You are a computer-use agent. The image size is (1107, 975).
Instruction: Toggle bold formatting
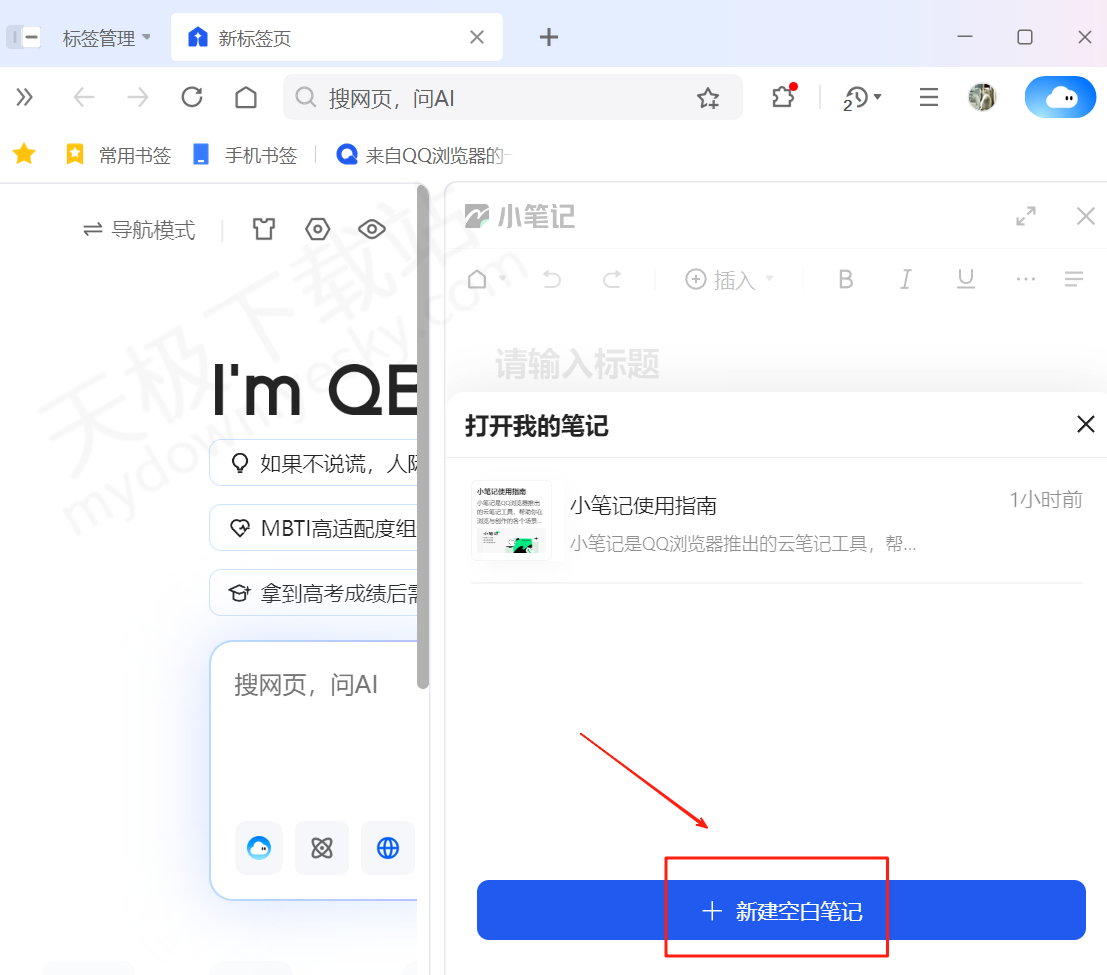point(846,280)
